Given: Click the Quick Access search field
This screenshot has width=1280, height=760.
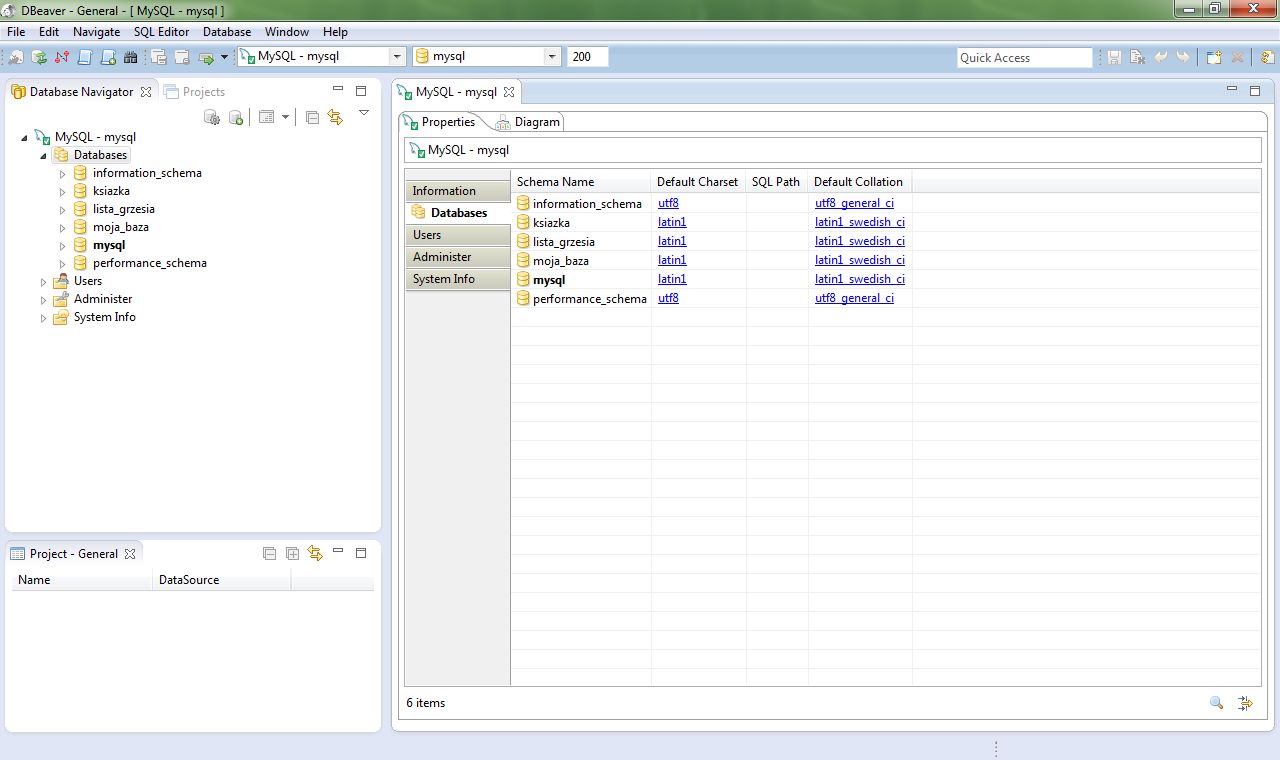Looking at the screenshot, I should (1025, 57).
